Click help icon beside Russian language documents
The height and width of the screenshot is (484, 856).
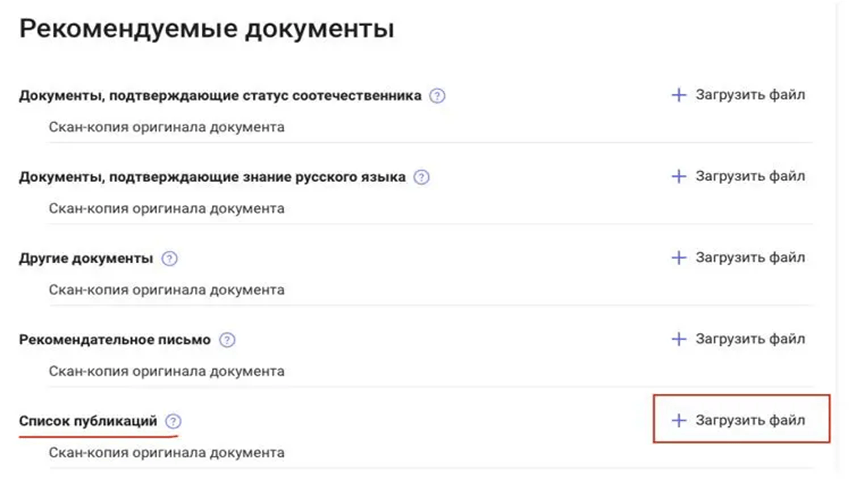[421, 177]
